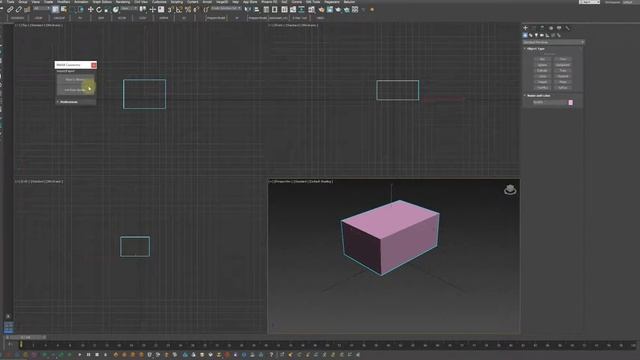
Task: Toggle Window/Crossing selection mode
Action: click(82, 9)
